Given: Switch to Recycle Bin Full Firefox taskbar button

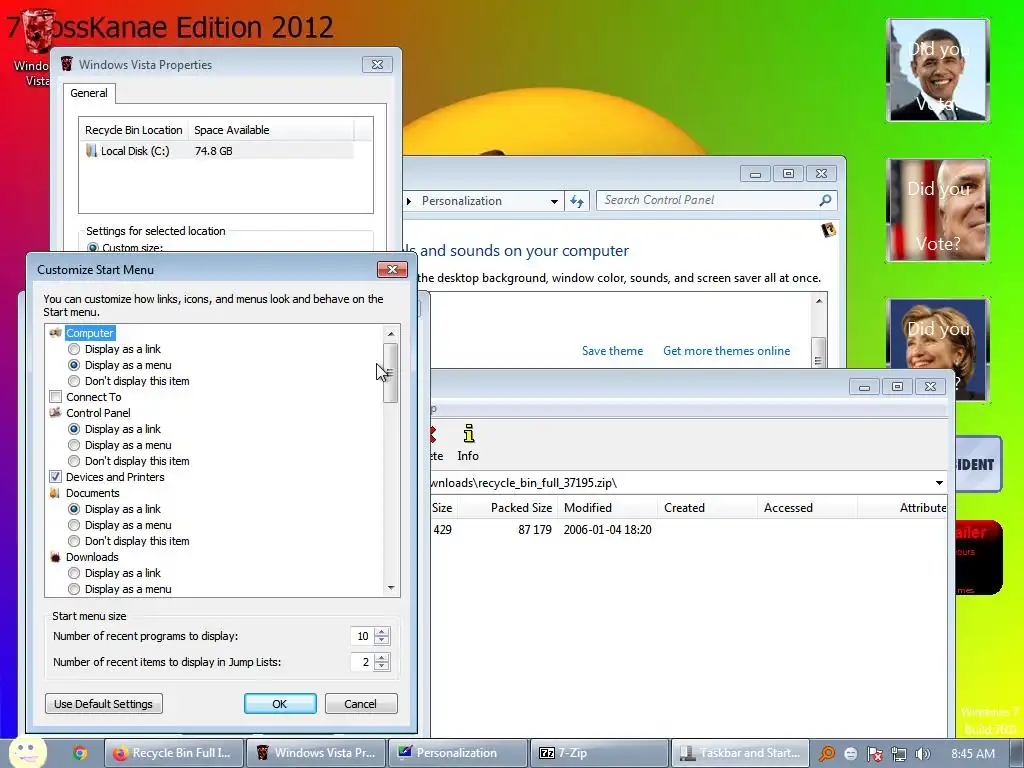Looking at the screenshot, I should (x=174, y=753).
